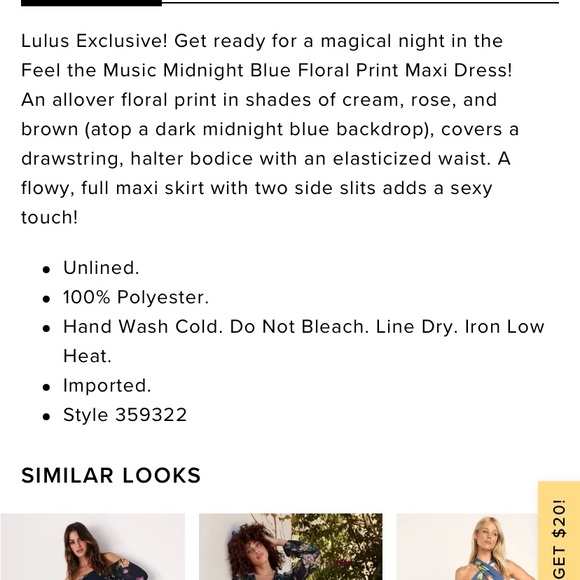Select the active tab's thick black bar
Image resolution: width=580 pixels, height=580 pixels.
(x=91, y=3)
